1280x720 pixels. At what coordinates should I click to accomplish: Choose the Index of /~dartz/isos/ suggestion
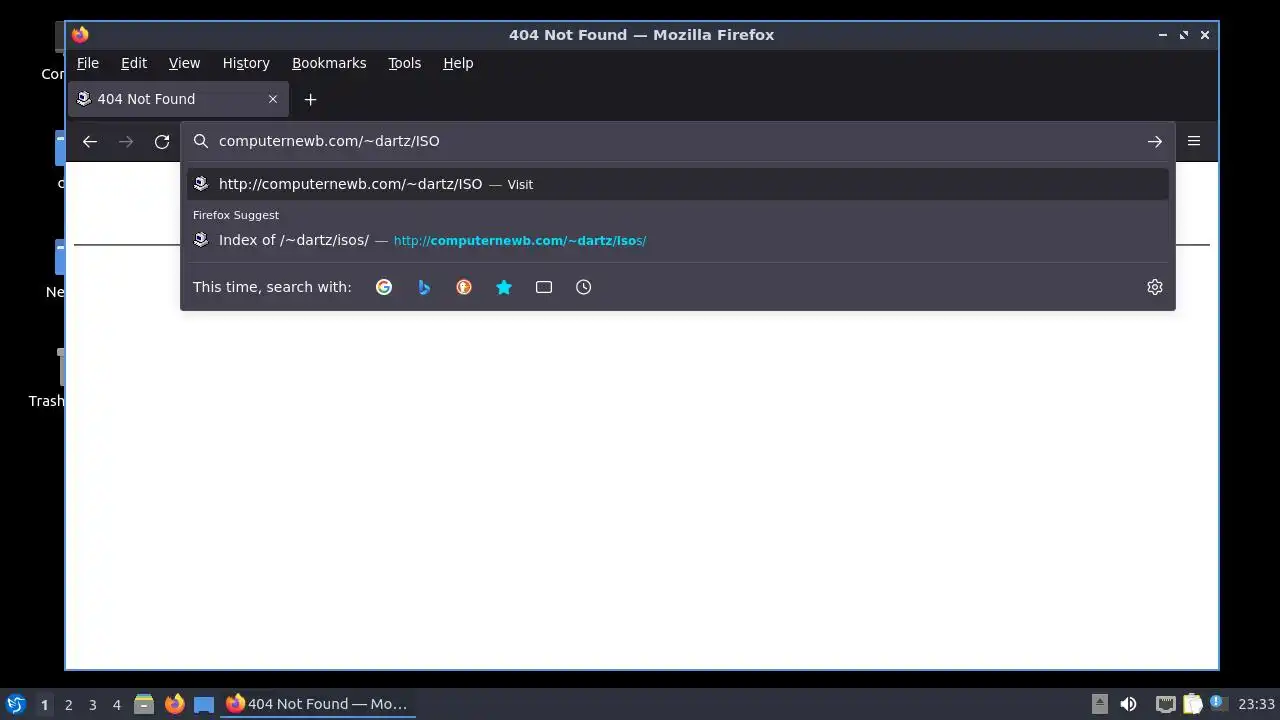[x=677, y=240]
